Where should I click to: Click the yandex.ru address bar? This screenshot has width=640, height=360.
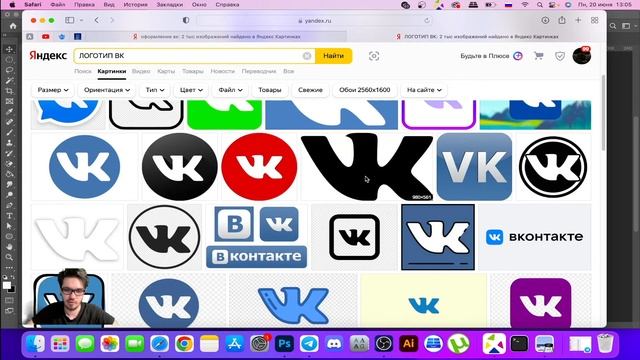click(314, 20)
